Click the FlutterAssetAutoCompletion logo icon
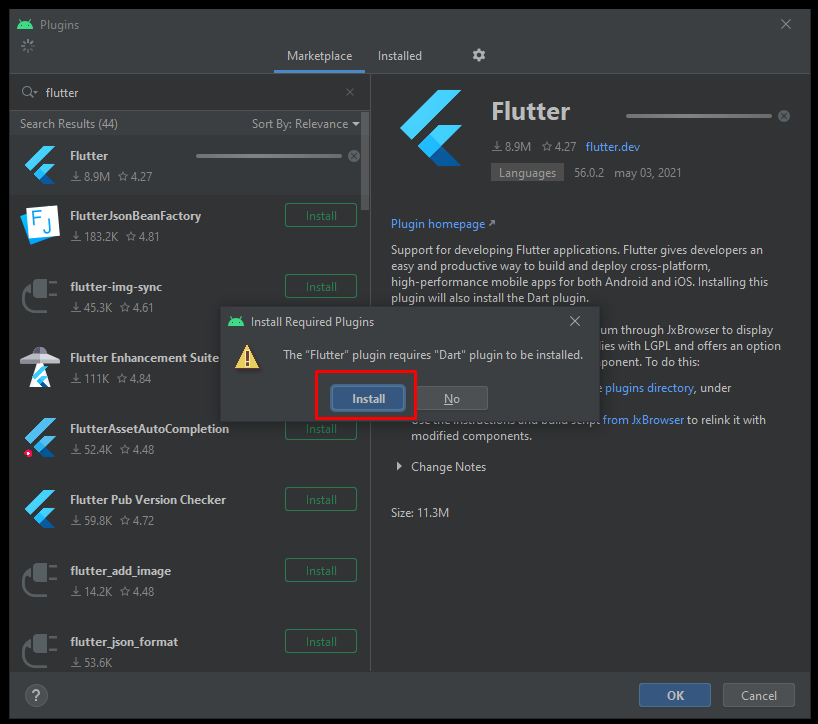This screenshot has width=818, height=724. (x=40, y=438)
